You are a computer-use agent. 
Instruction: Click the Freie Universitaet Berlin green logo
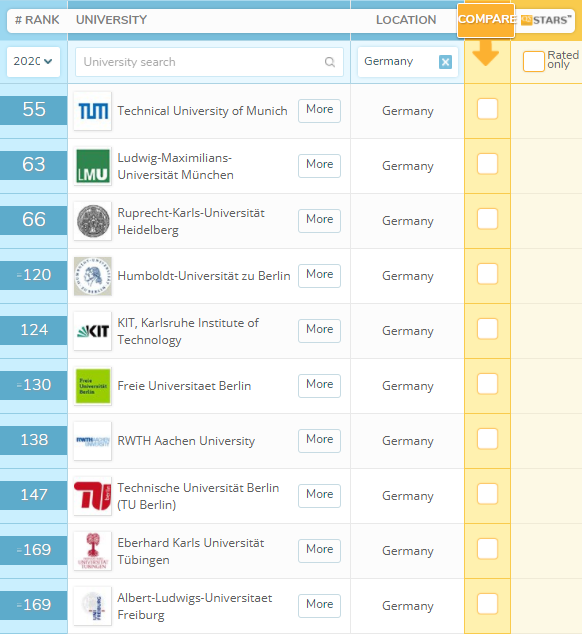coord(93,386)
